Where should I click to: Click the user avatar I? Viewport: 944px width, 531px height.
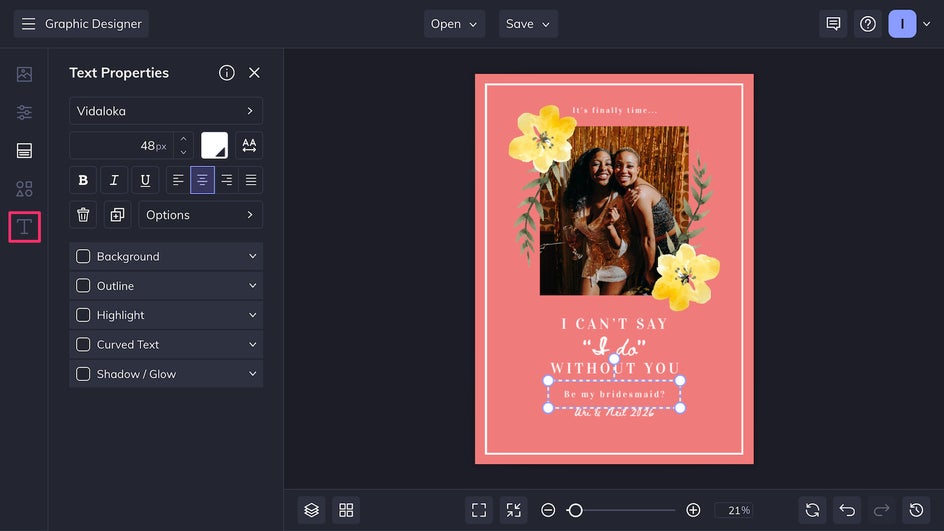[x=902, y=24]
